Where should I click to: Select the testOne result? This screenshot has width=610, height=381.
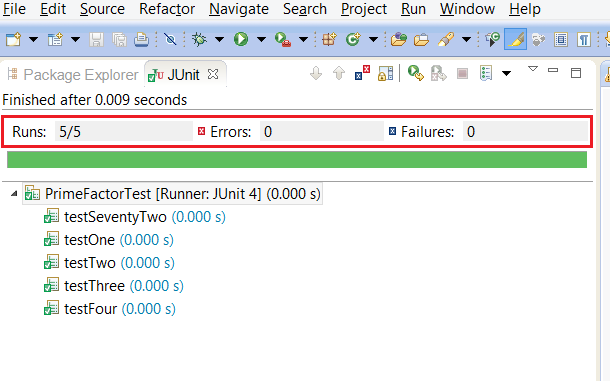[109, 240]
